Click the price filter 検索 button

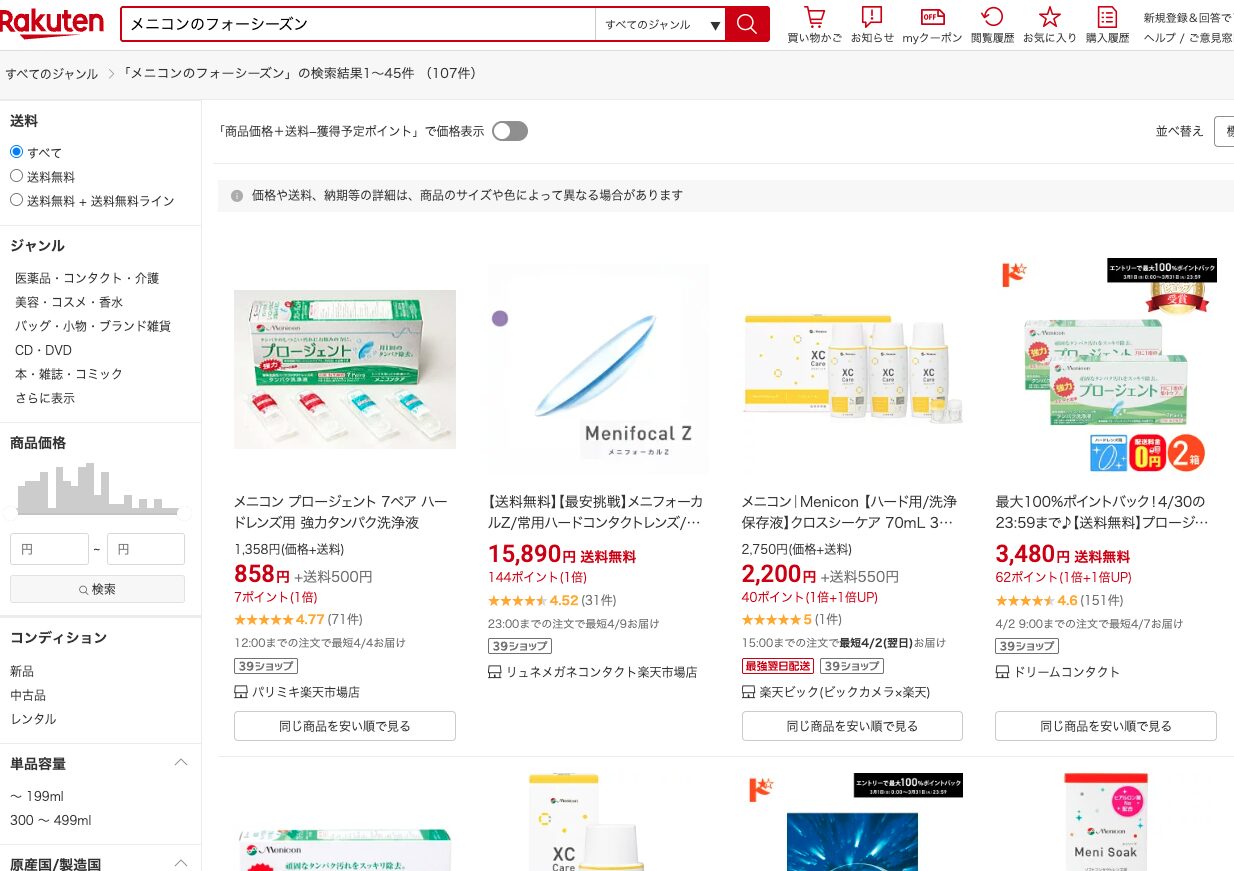pyautogui.click(x=97, y=589)
